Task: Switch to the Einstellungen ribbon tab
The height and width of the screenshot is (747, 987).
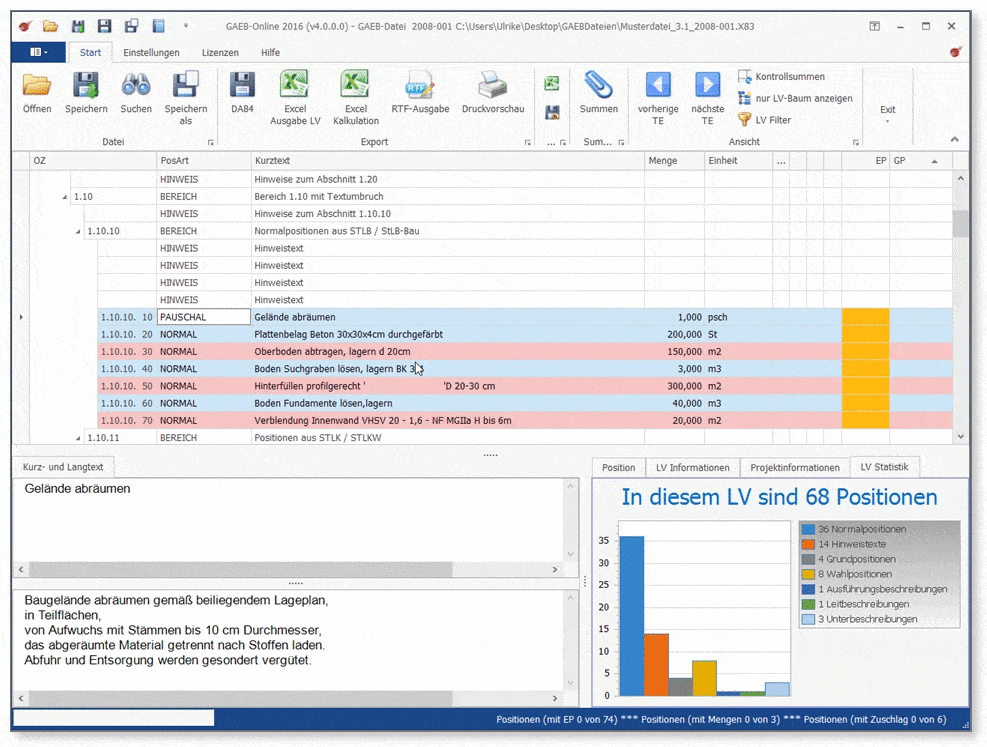Action: (x=151, y=52)
